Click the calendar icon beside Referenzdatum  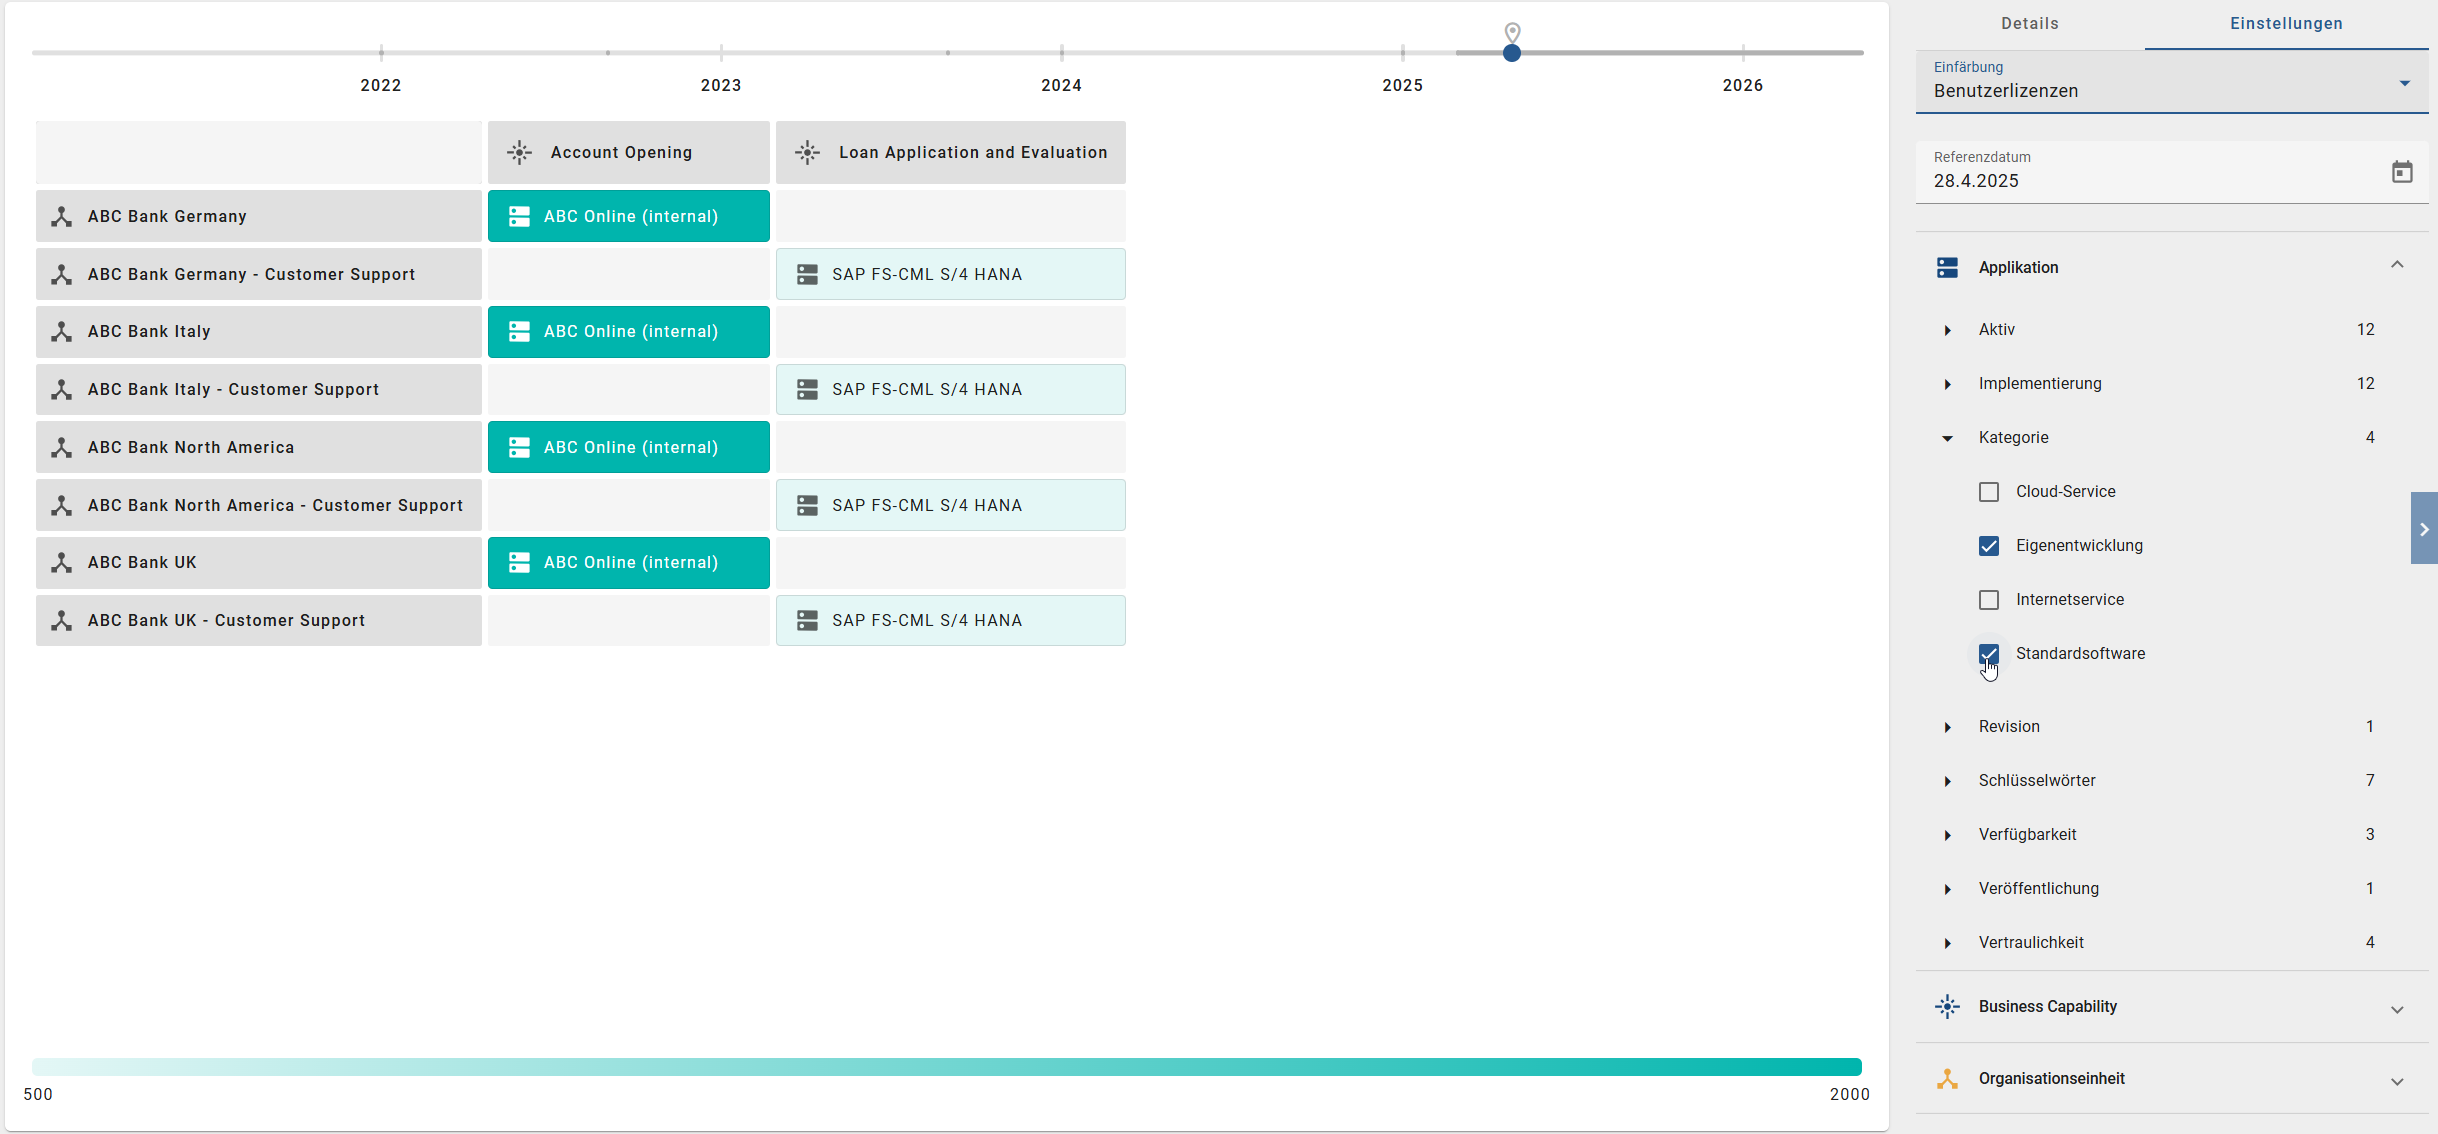click(x=2401, y=172)
